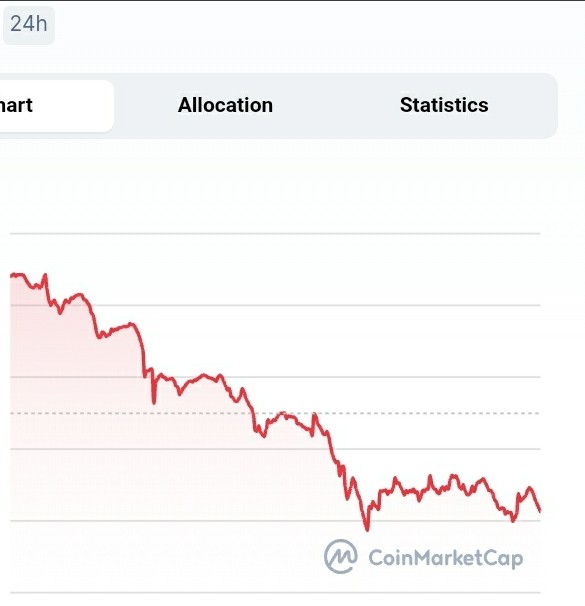Image resolution: width=585 pixels, height=606 pixels.
Task: Click the topmost horizontal gridline of the chart
Action: [275, 233]
